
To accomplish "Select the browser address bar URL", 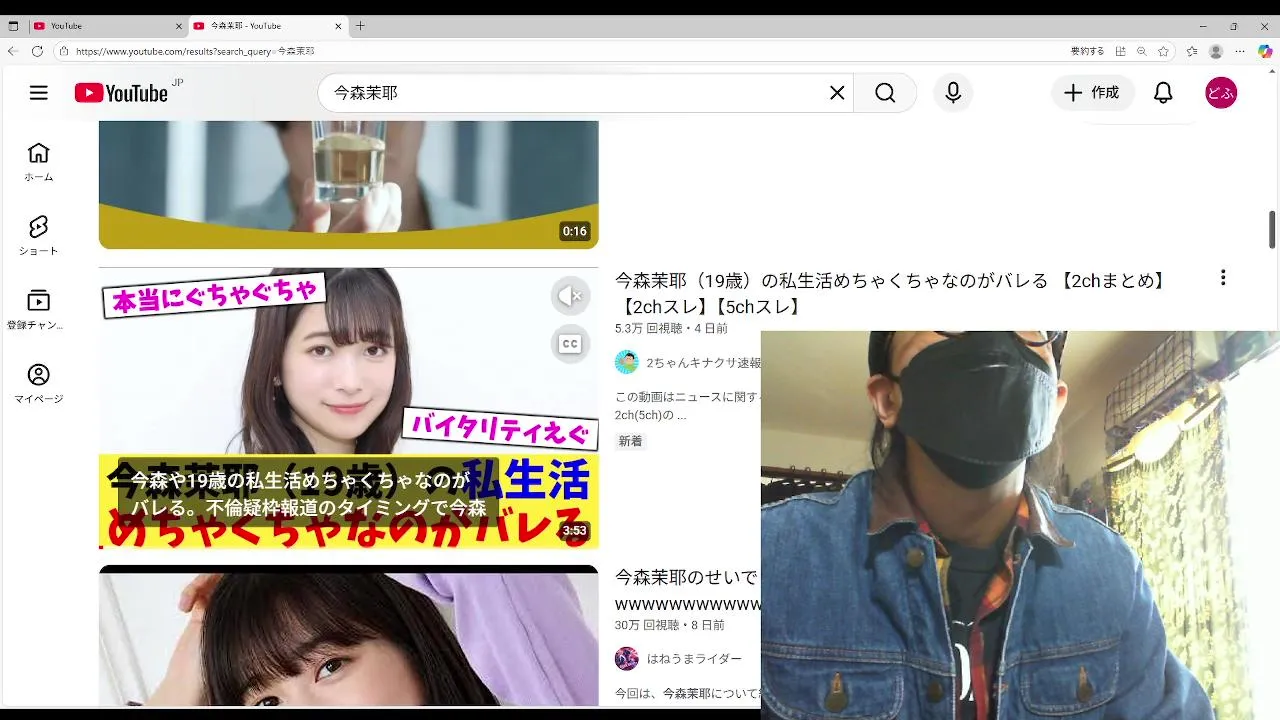I will (x=195, y=51).
